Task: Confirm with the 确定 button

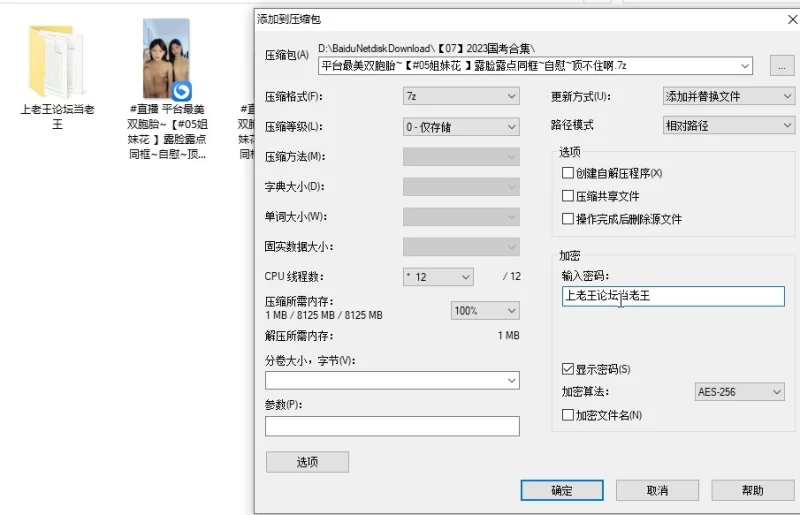Action: click(x=562, y=491)
